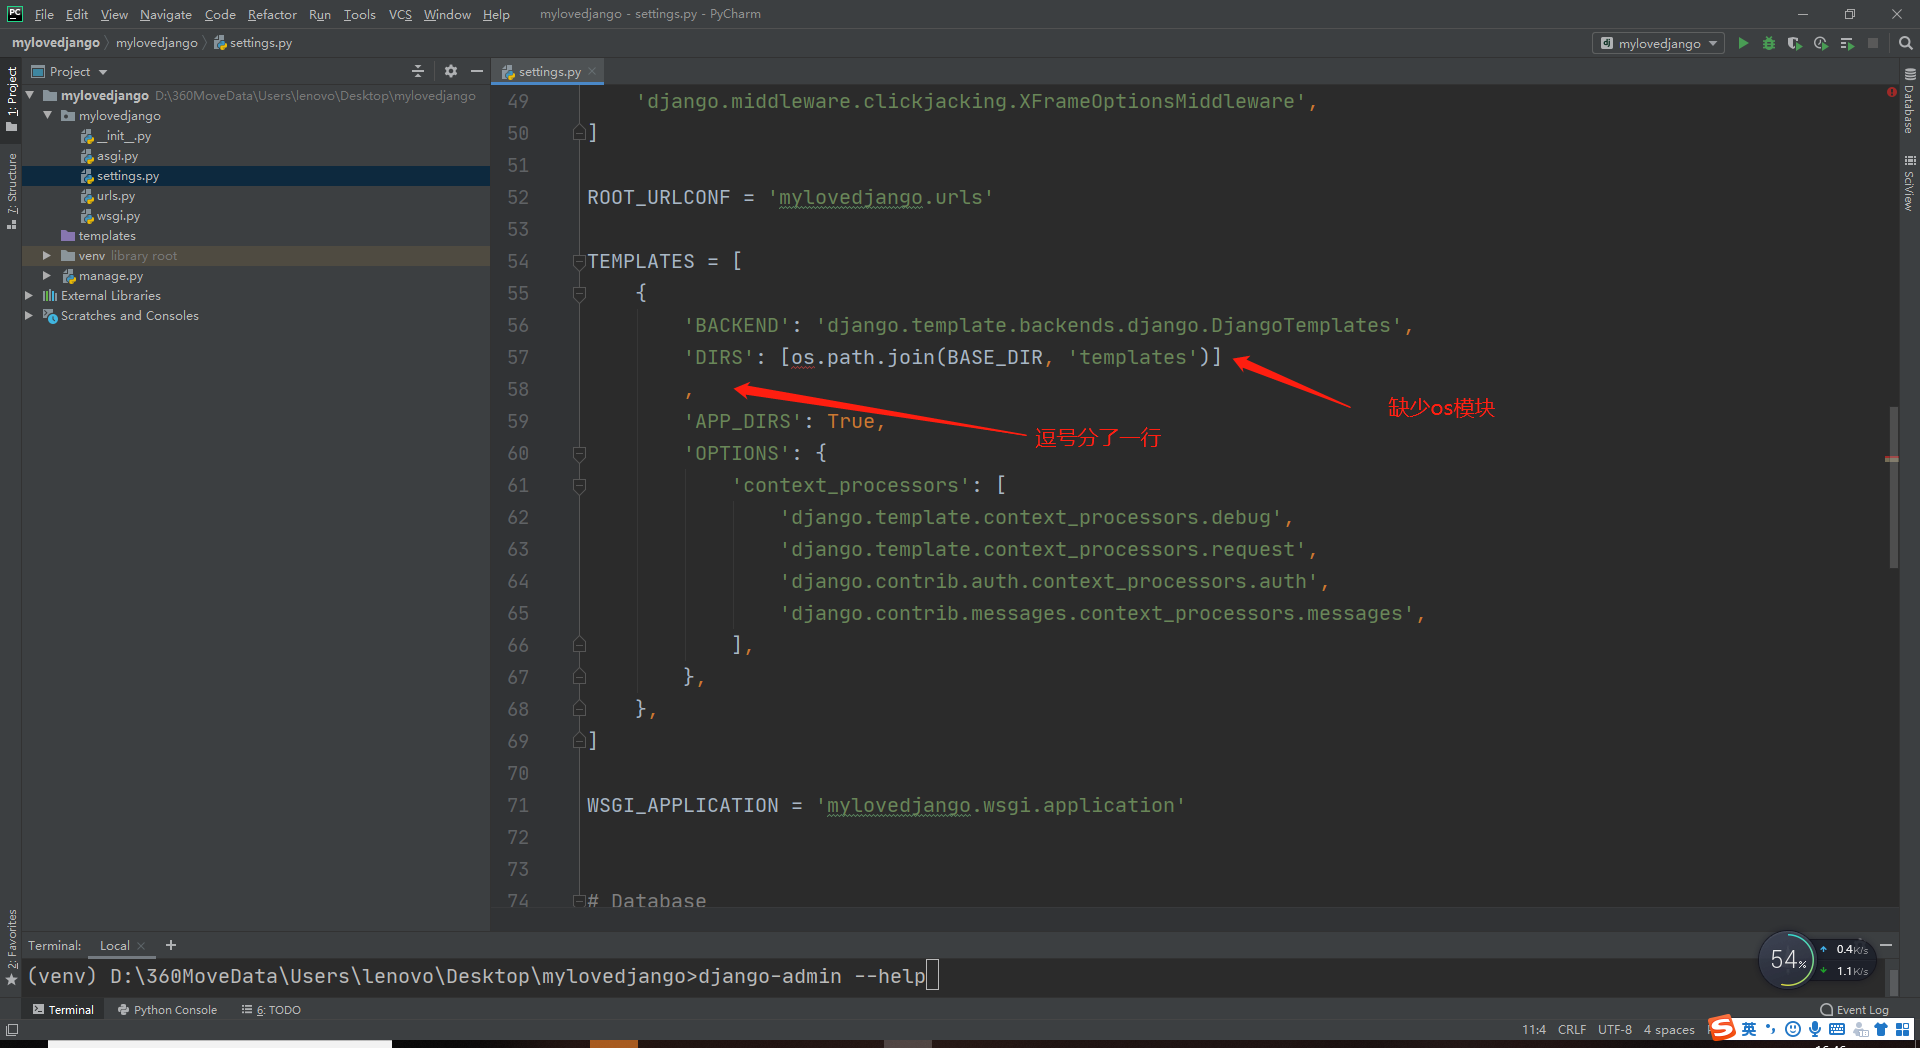
Task: Expand the venv library root folder
Action: (x=45, y=255)
